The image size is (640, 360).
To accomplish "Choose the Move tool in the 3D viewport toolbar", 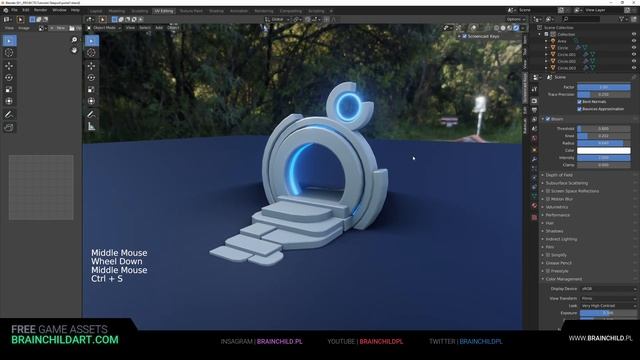I will (91, 66).
